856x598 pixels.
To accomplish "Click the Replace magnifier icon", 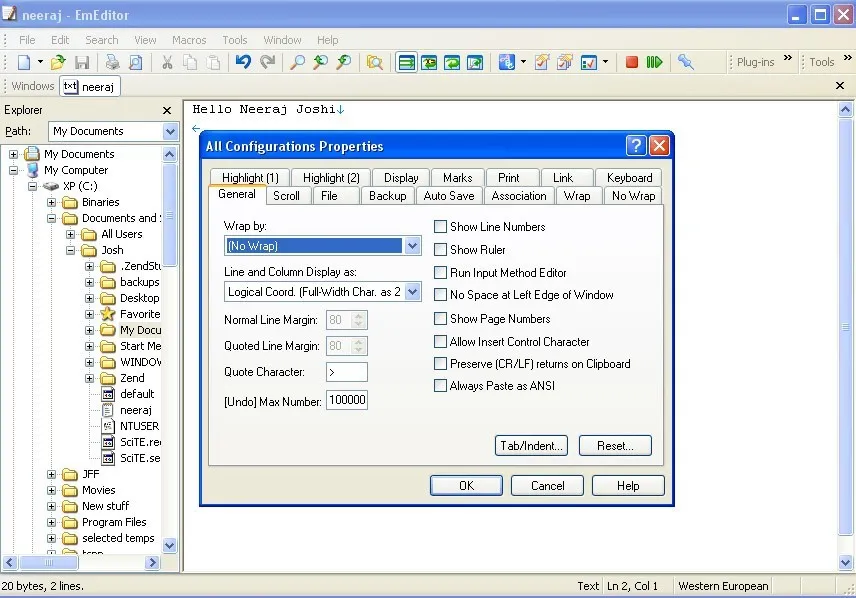I will tap(343, 62).
